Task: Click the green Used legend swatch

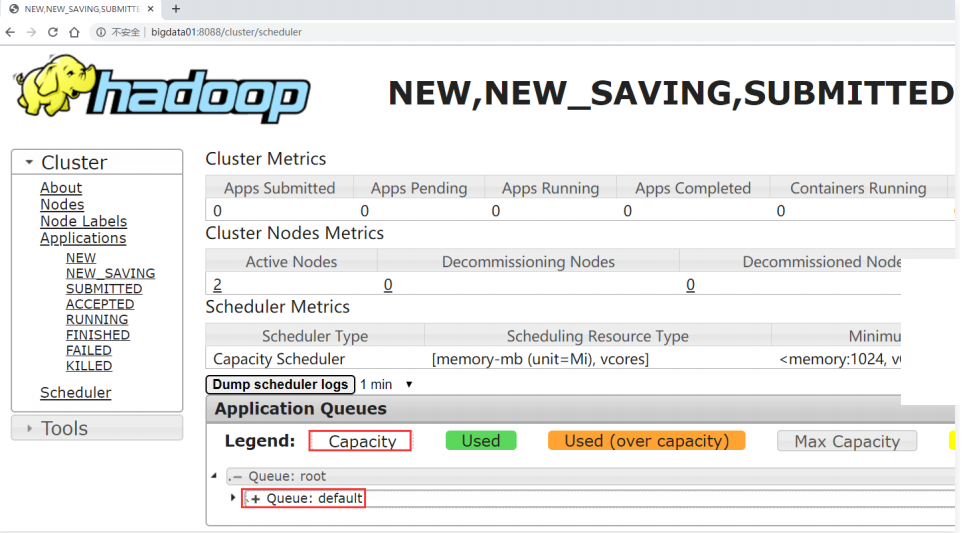Action: [x=481, y=440]
